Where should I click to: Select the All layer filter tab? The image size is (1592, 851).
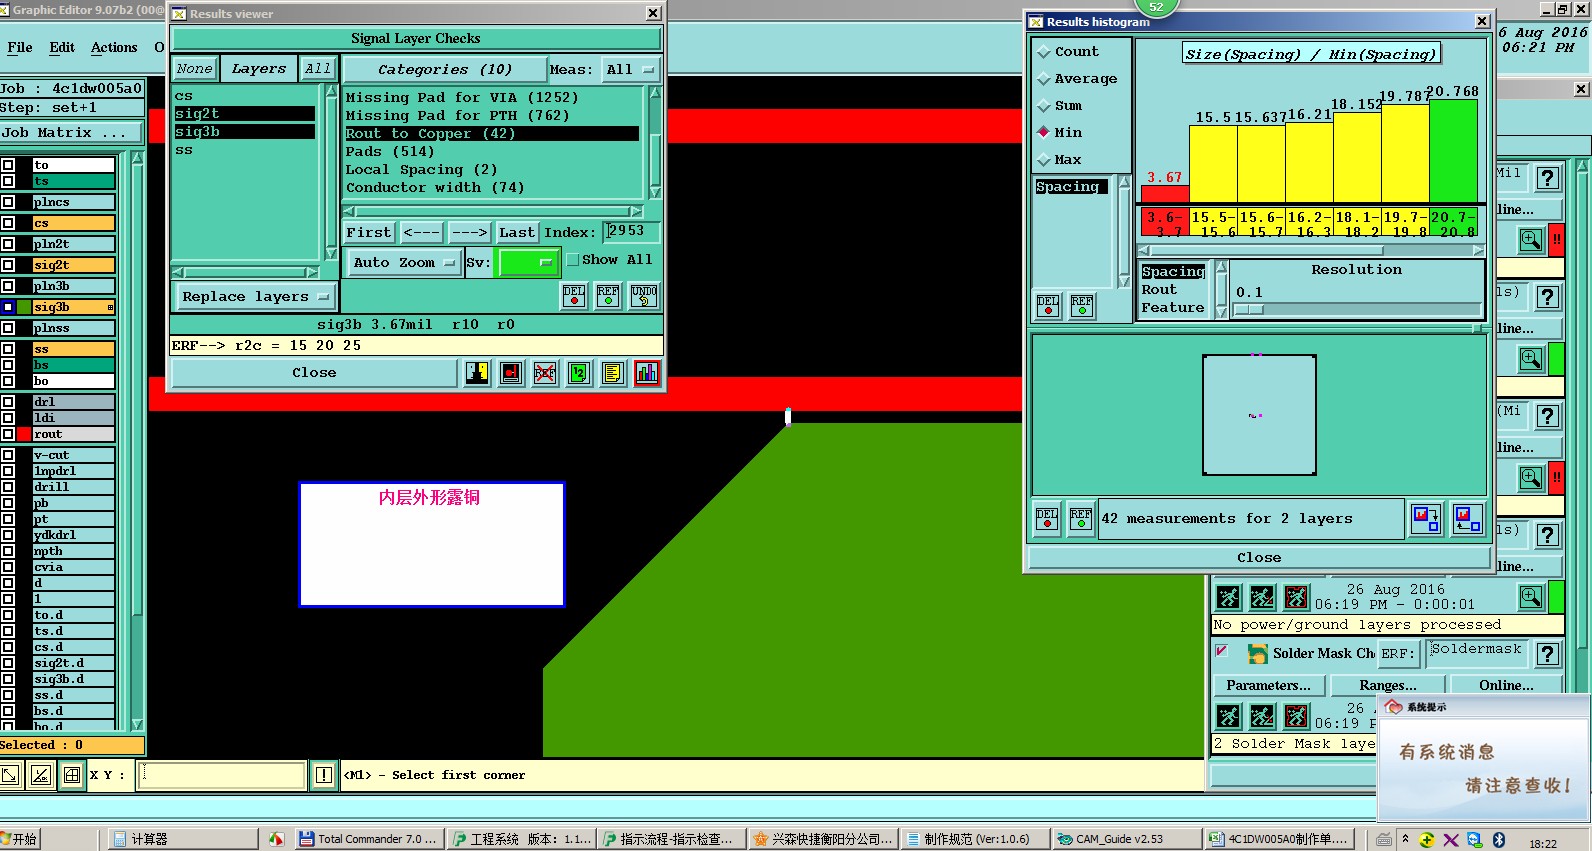[x=318, y=69]
